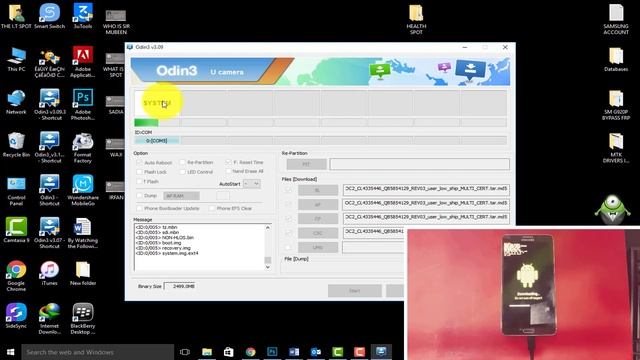The height and width of the screenshot is (360, 640).
Task: Click the PIT file path field
Action: click(420, 164)
